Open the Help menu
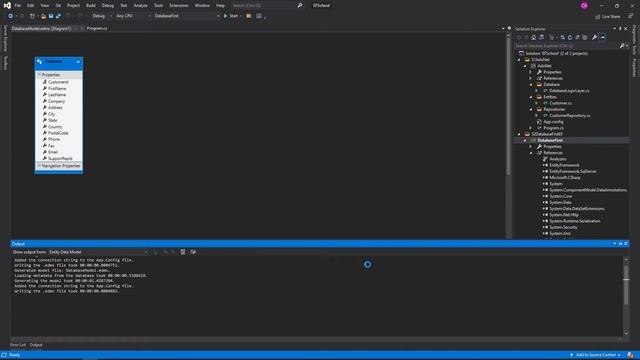 click(x=220, y=6)
